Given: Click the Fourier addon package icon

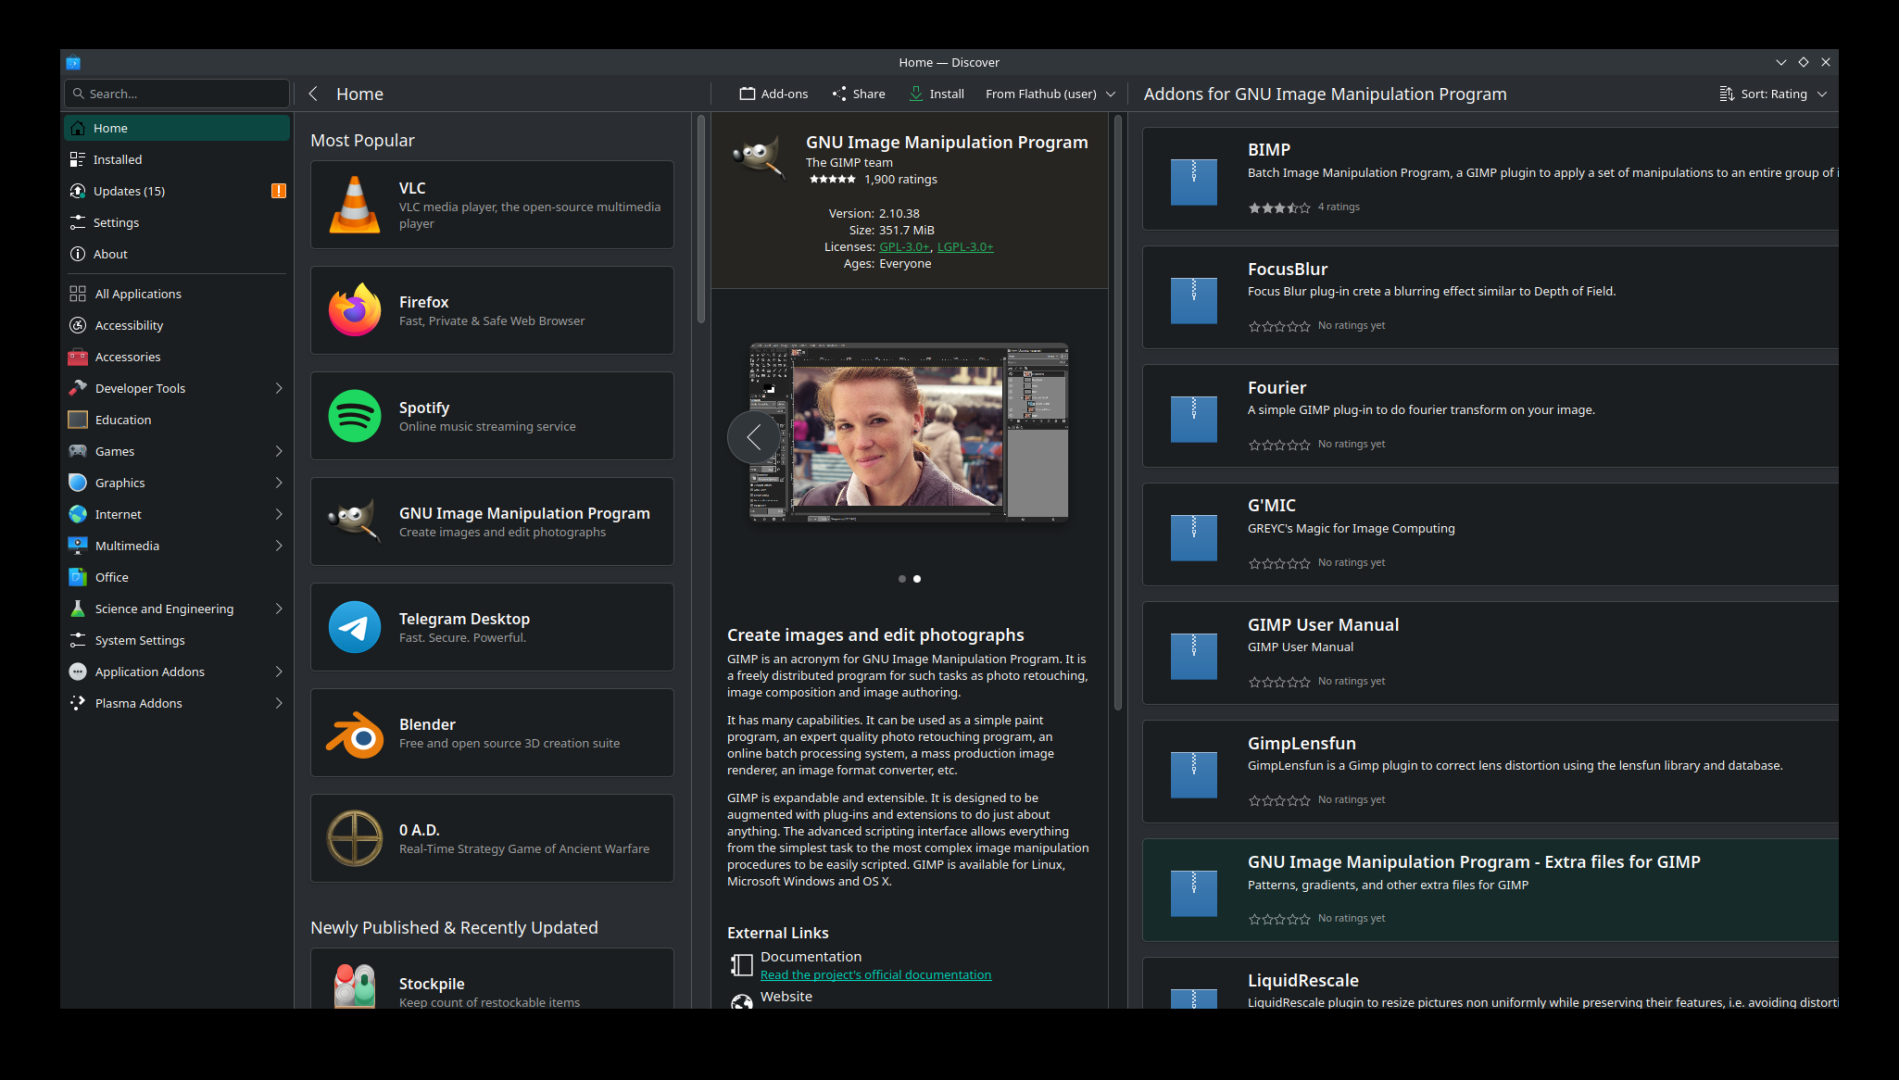Looking at the screenshot, I should click(1194, 418).
